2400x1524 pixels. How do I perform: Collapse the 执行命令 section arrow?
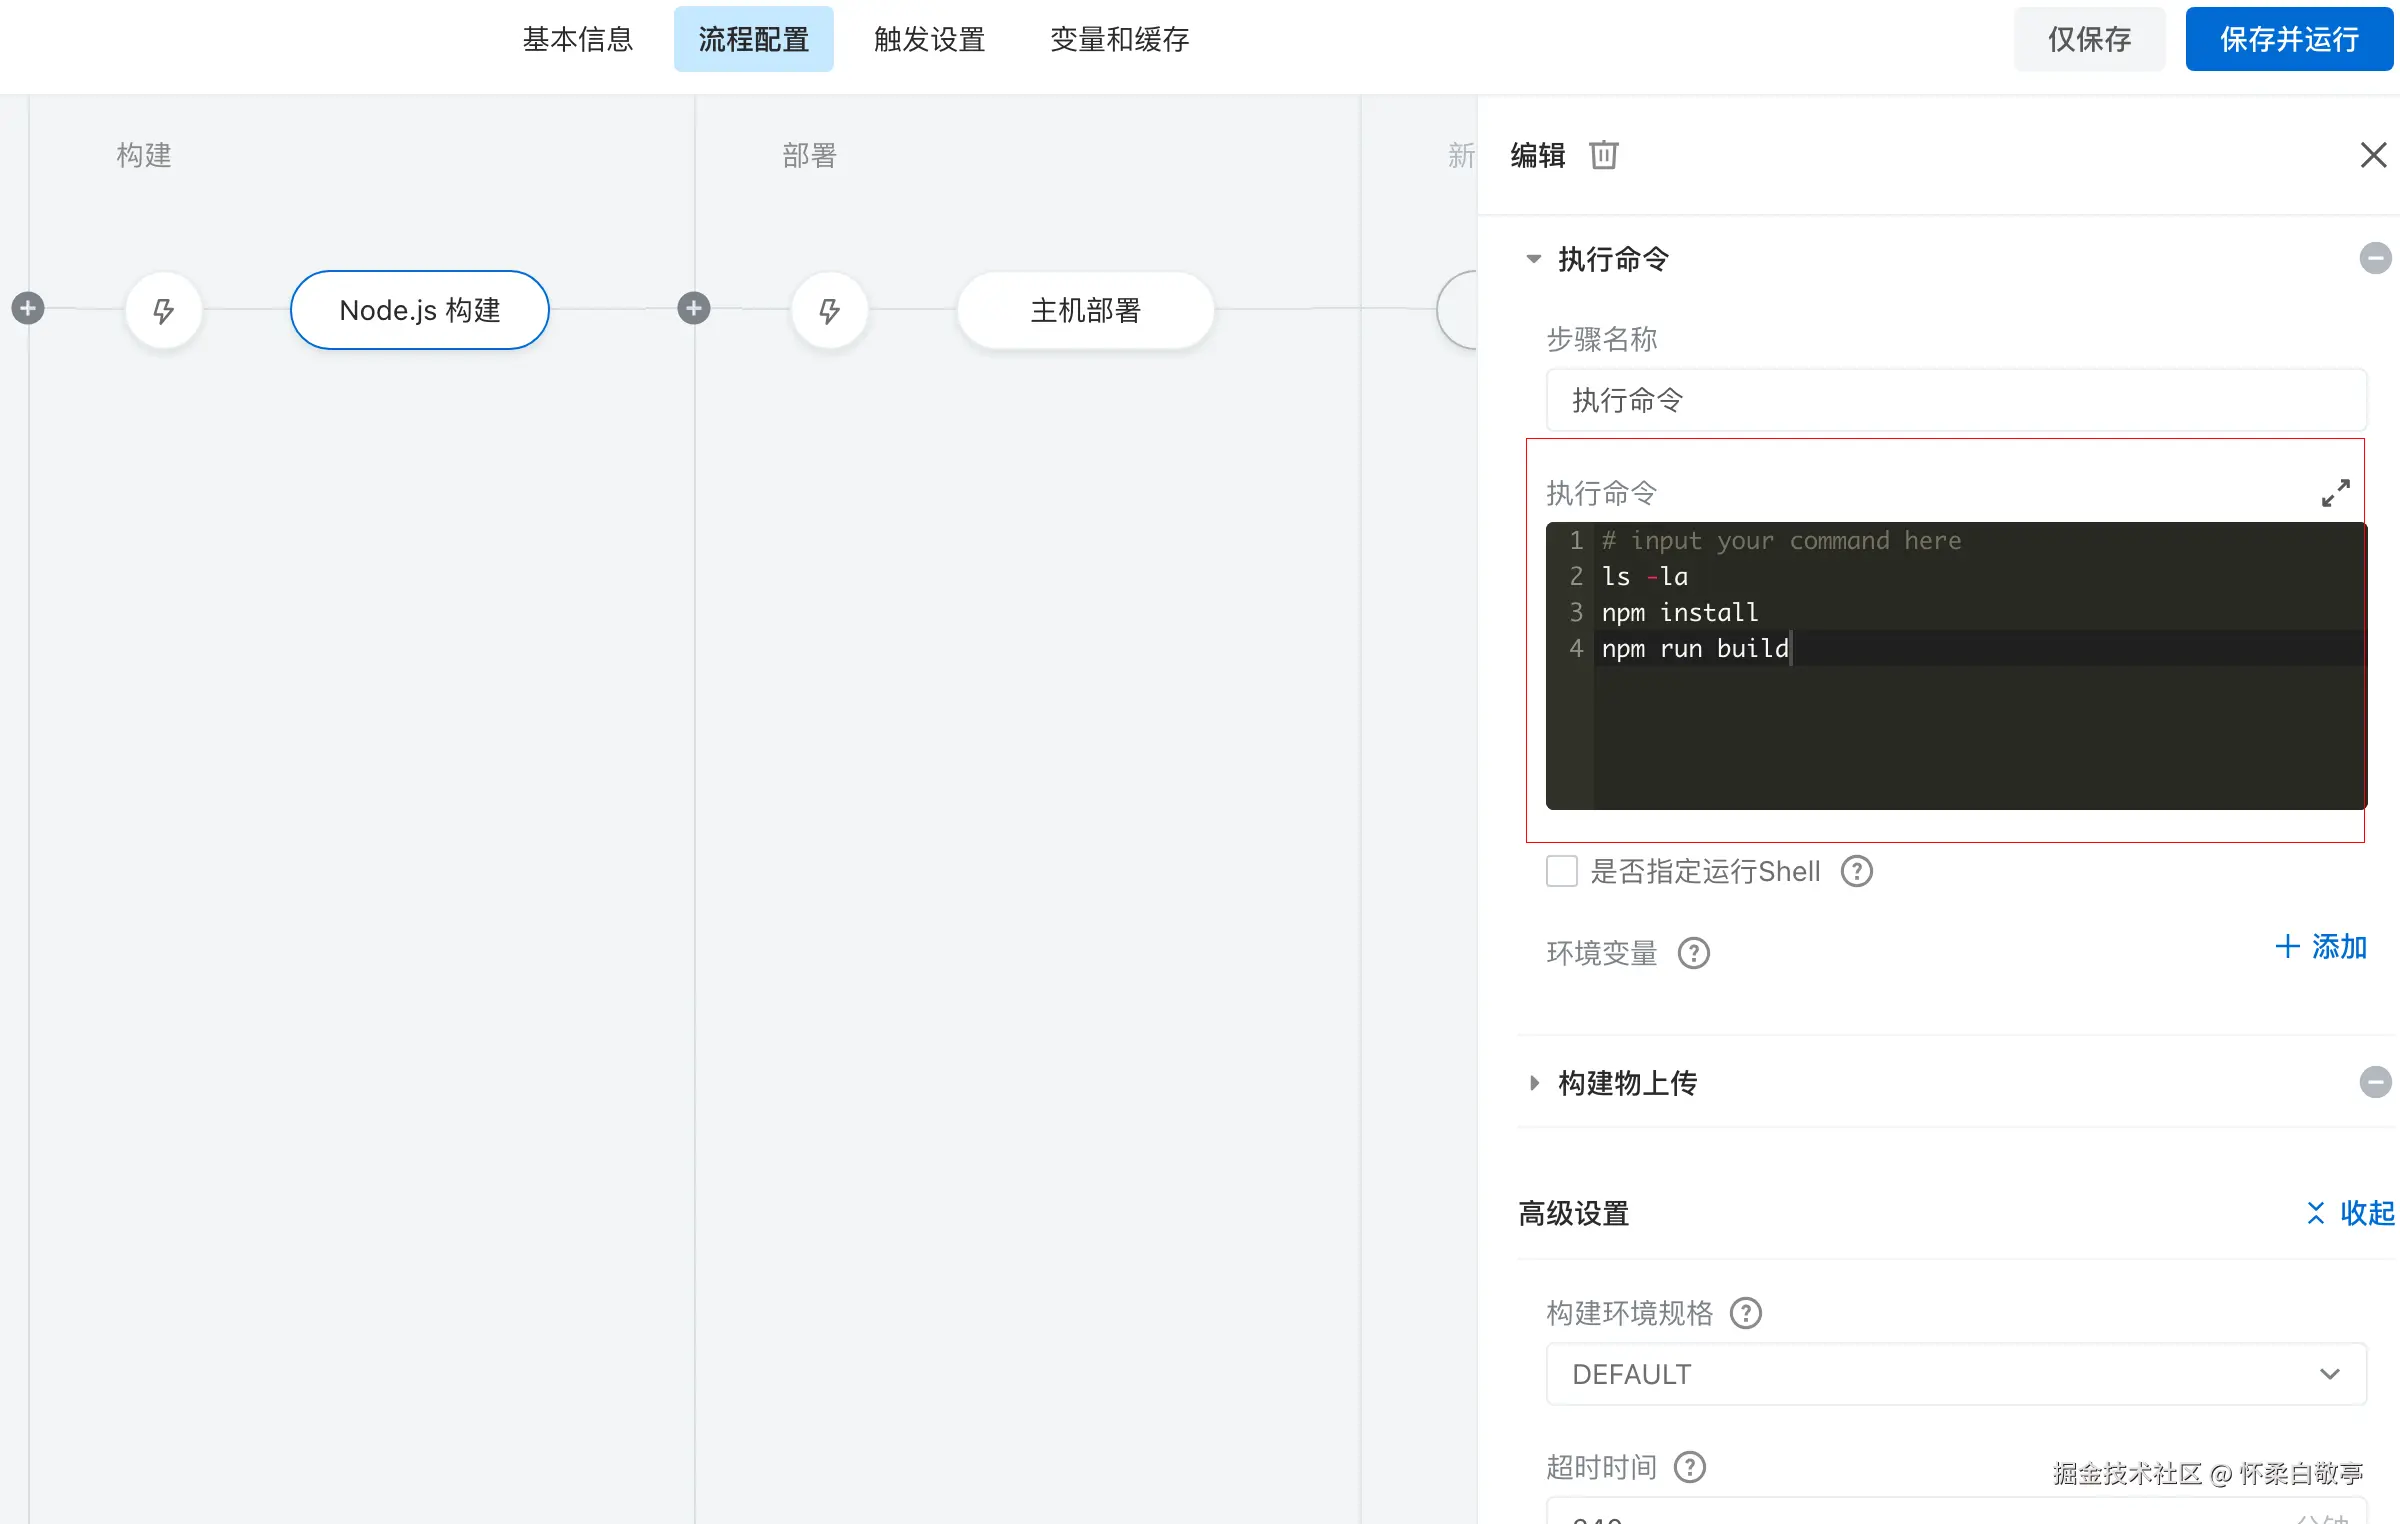pos(1533,259)
